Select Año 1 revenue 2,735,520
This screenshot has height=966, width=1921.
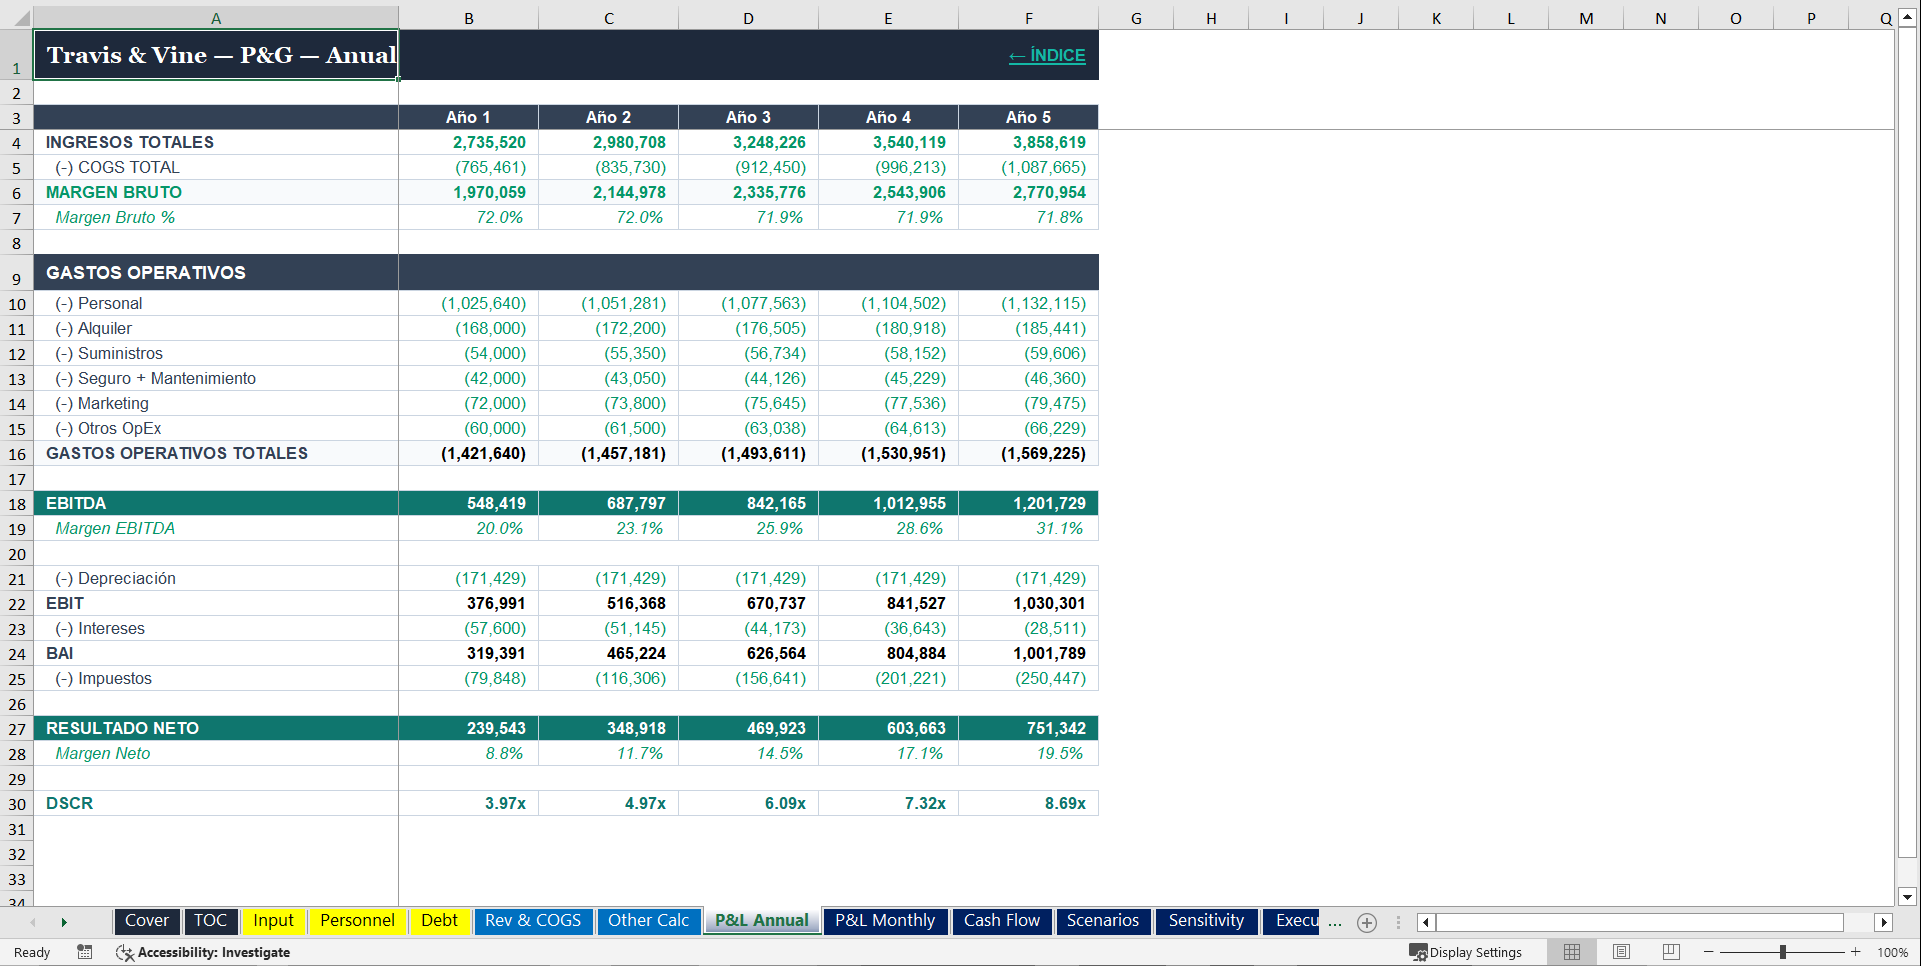pos(469,142)
